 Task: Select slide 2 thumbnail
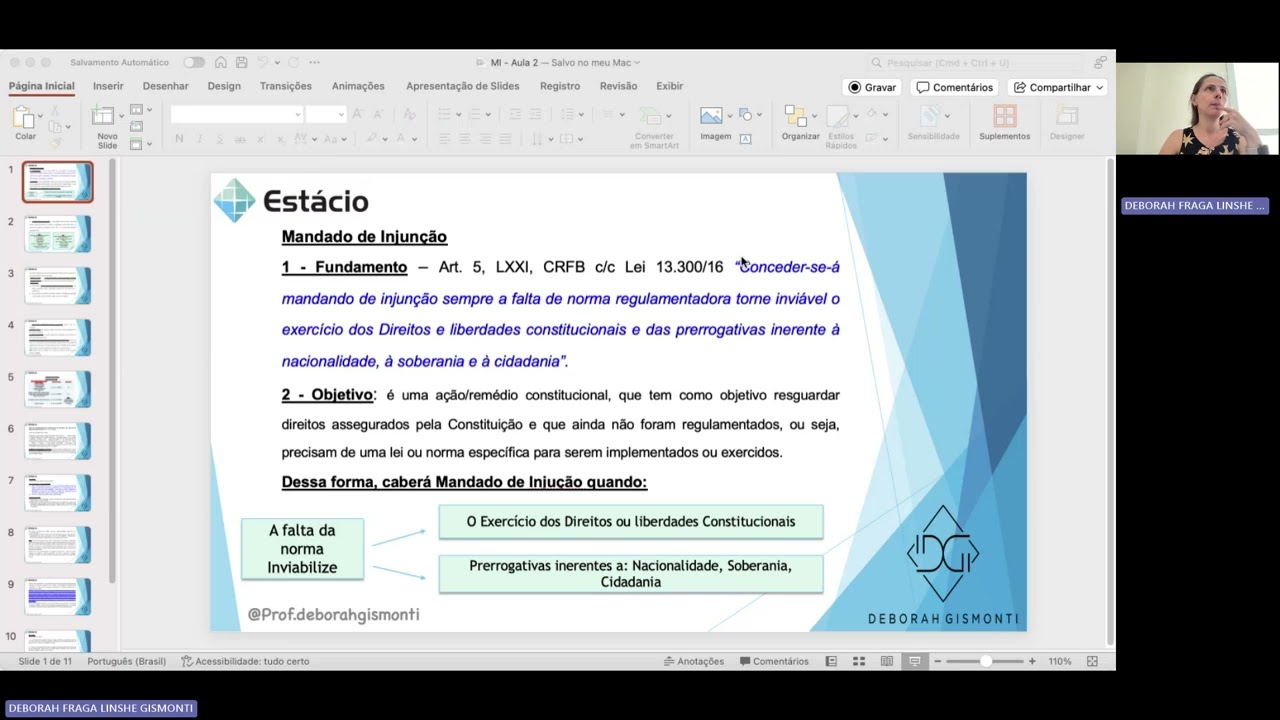pos(58,234)
